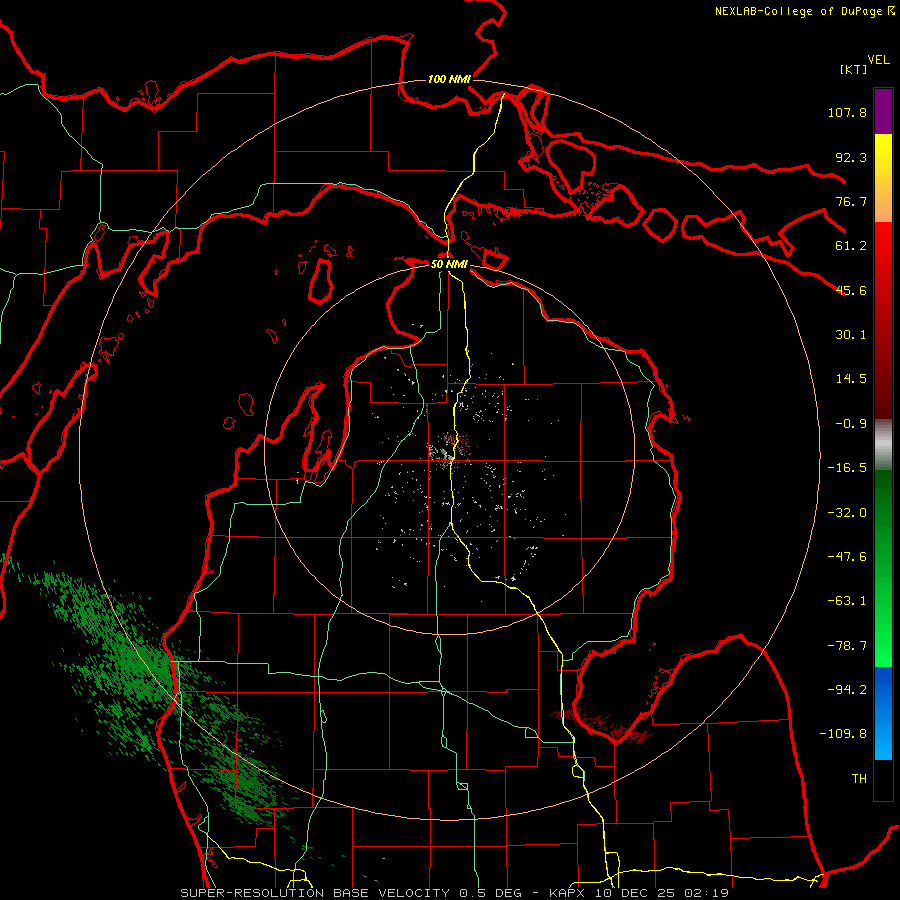Click the 50 NMI range ring label
This screenshot has height=900, width=900.
click(x=449, y=264)
